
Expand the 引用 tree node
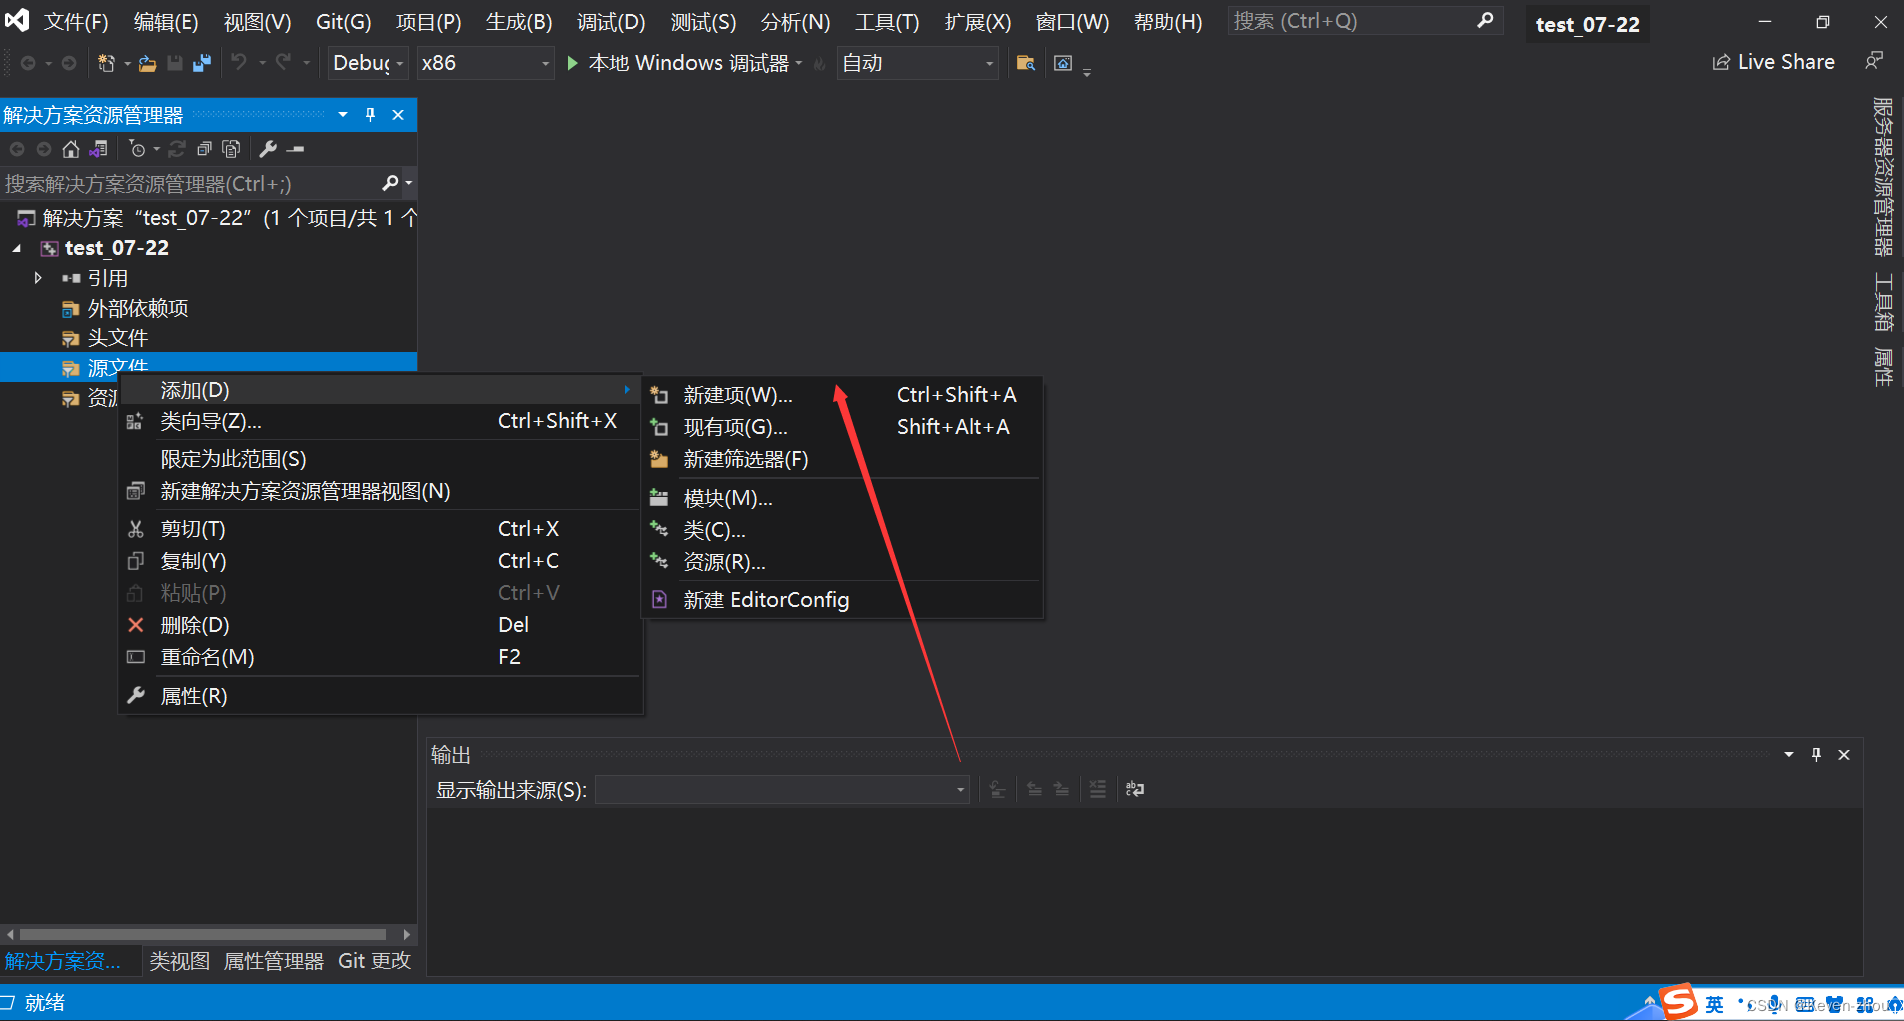click(x=38, y=278)
